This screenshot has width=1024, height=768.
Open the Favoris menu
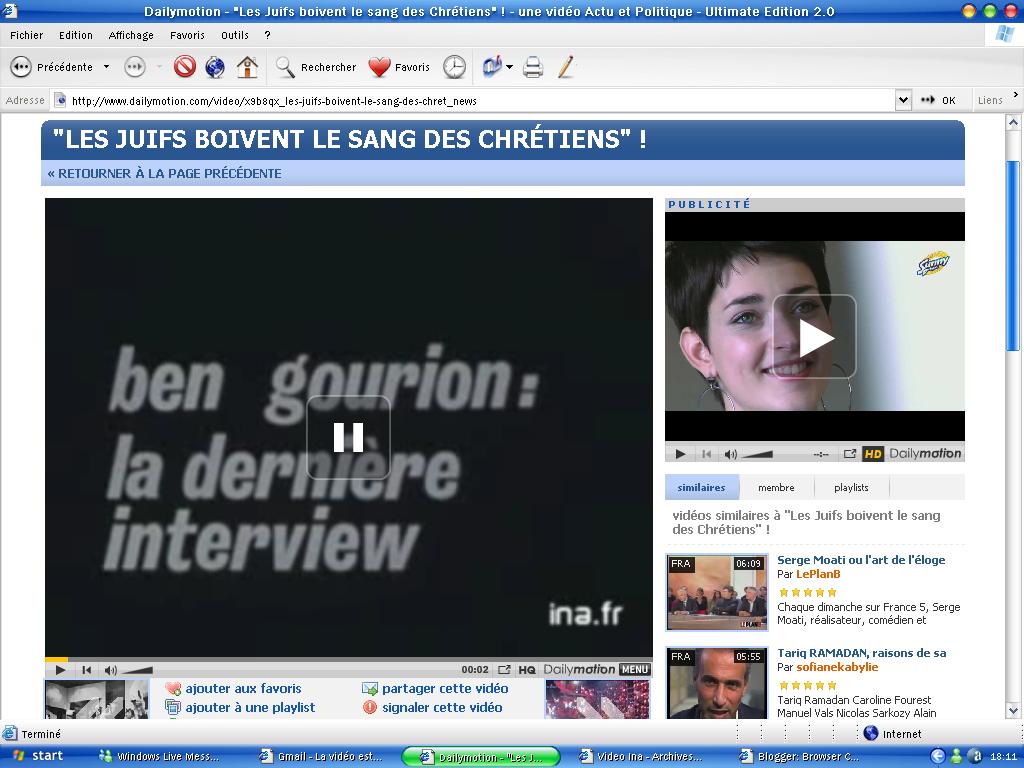[x=187, y=35]
